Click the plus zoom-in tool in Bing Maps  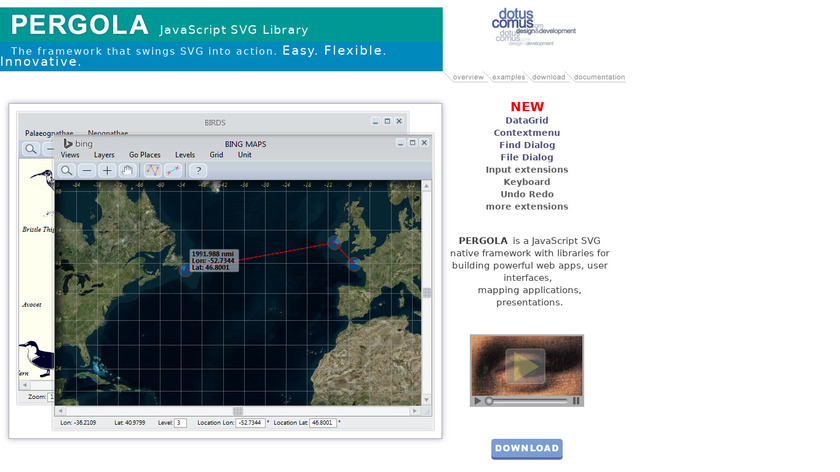tap(107, 170)
